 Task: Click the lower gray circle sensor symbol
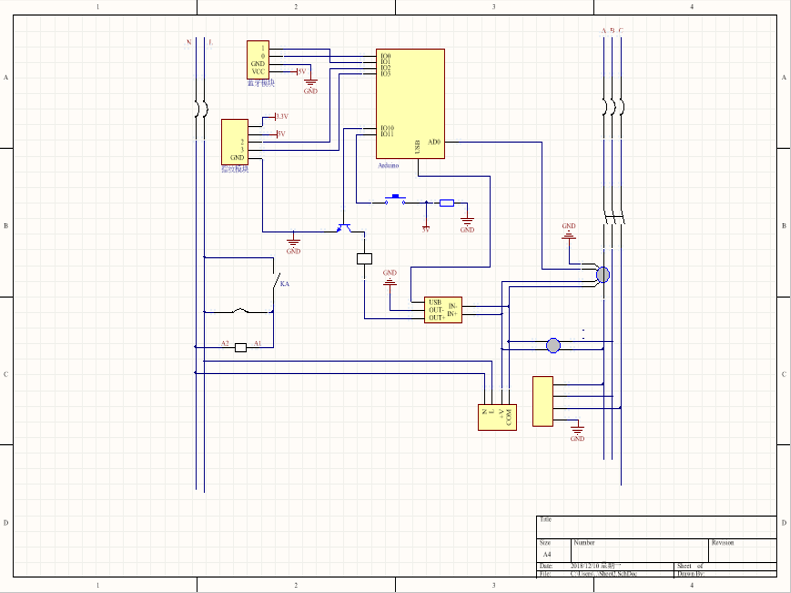(553, 346)
